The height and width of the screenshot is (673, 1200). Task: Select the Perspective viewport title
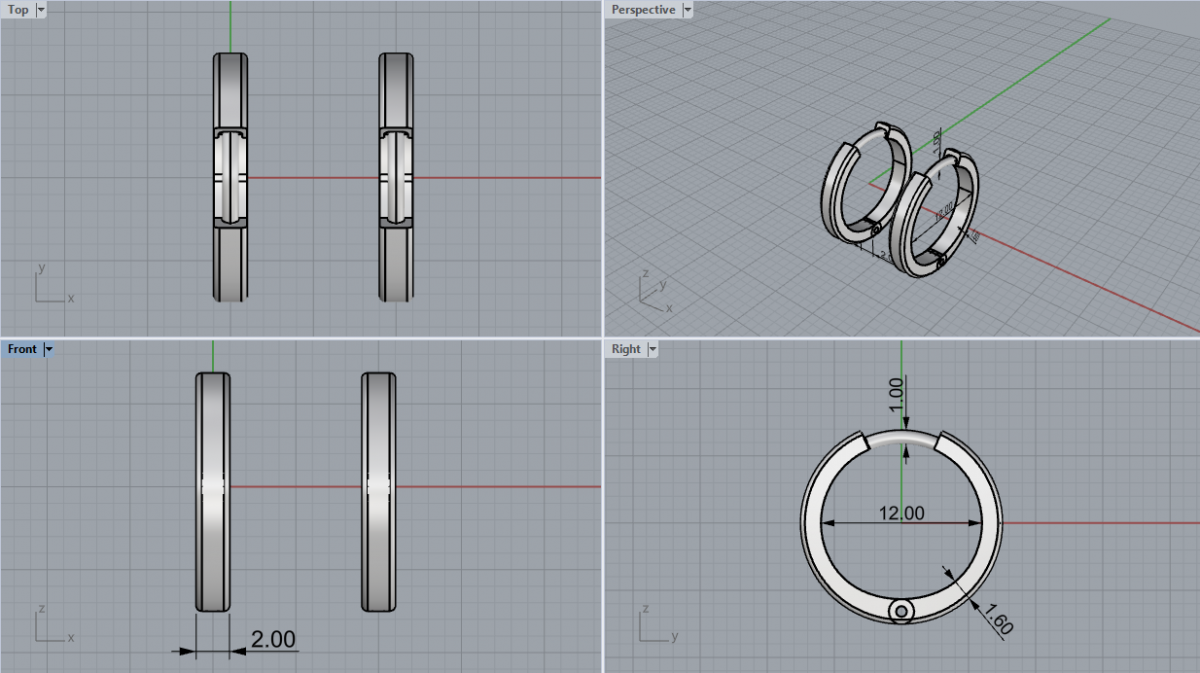point(643,10)
